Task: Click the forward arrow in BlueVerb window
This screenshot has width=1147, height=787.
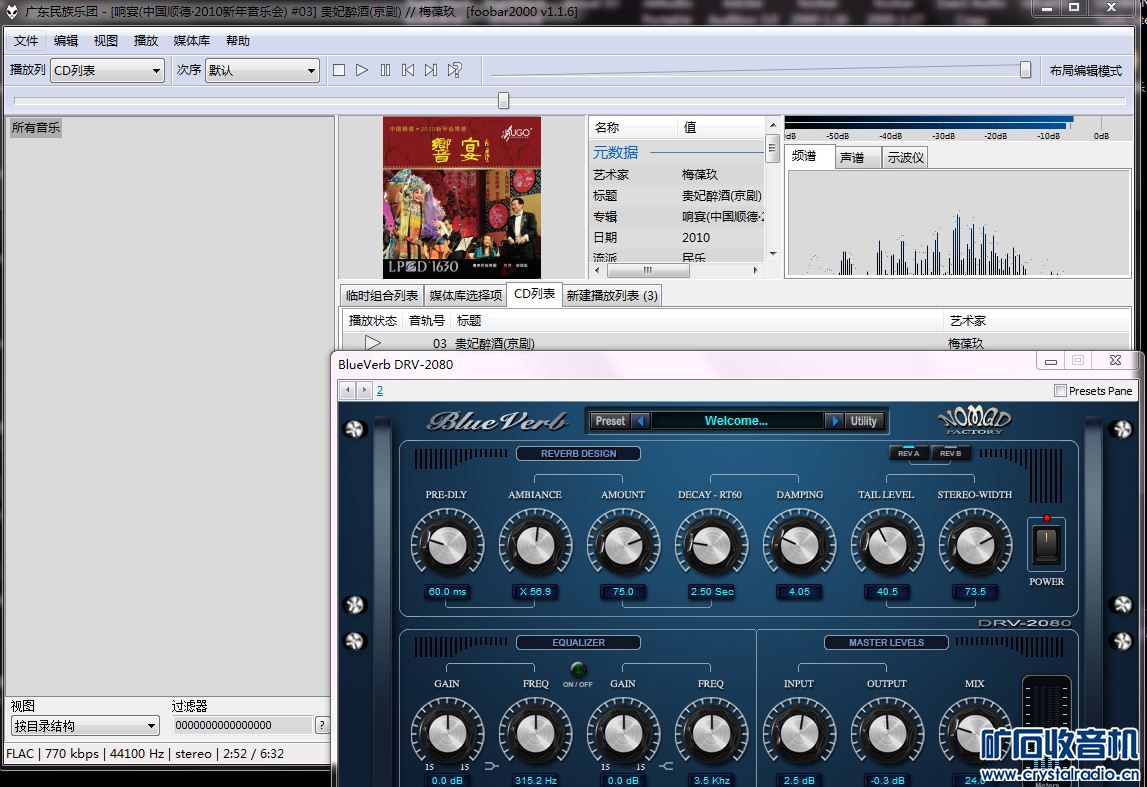Action: click(x=364, y=390)
